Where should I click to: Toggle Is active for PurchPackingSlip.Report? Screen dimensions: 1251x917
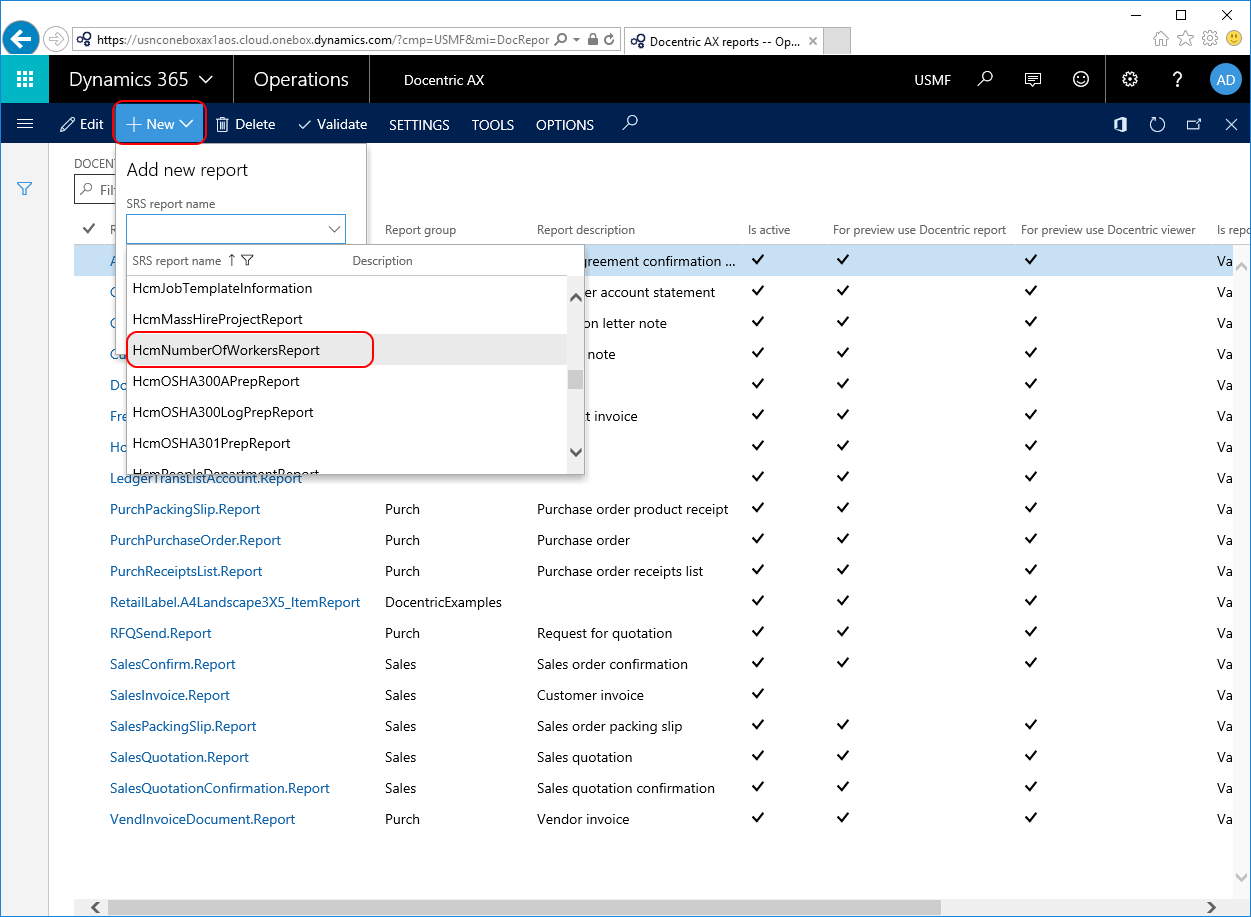point(758,508)
